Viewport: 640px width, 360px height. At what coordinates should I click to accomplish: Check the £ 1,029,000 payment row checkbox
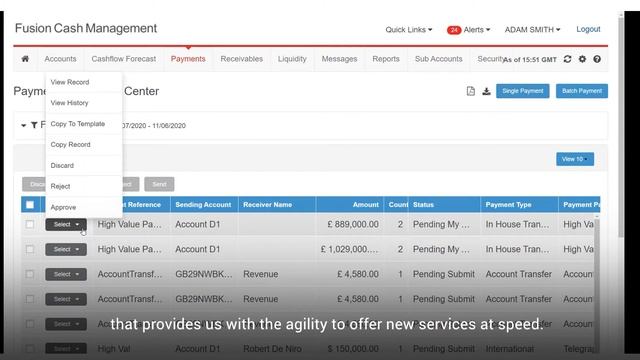(30, 249)
